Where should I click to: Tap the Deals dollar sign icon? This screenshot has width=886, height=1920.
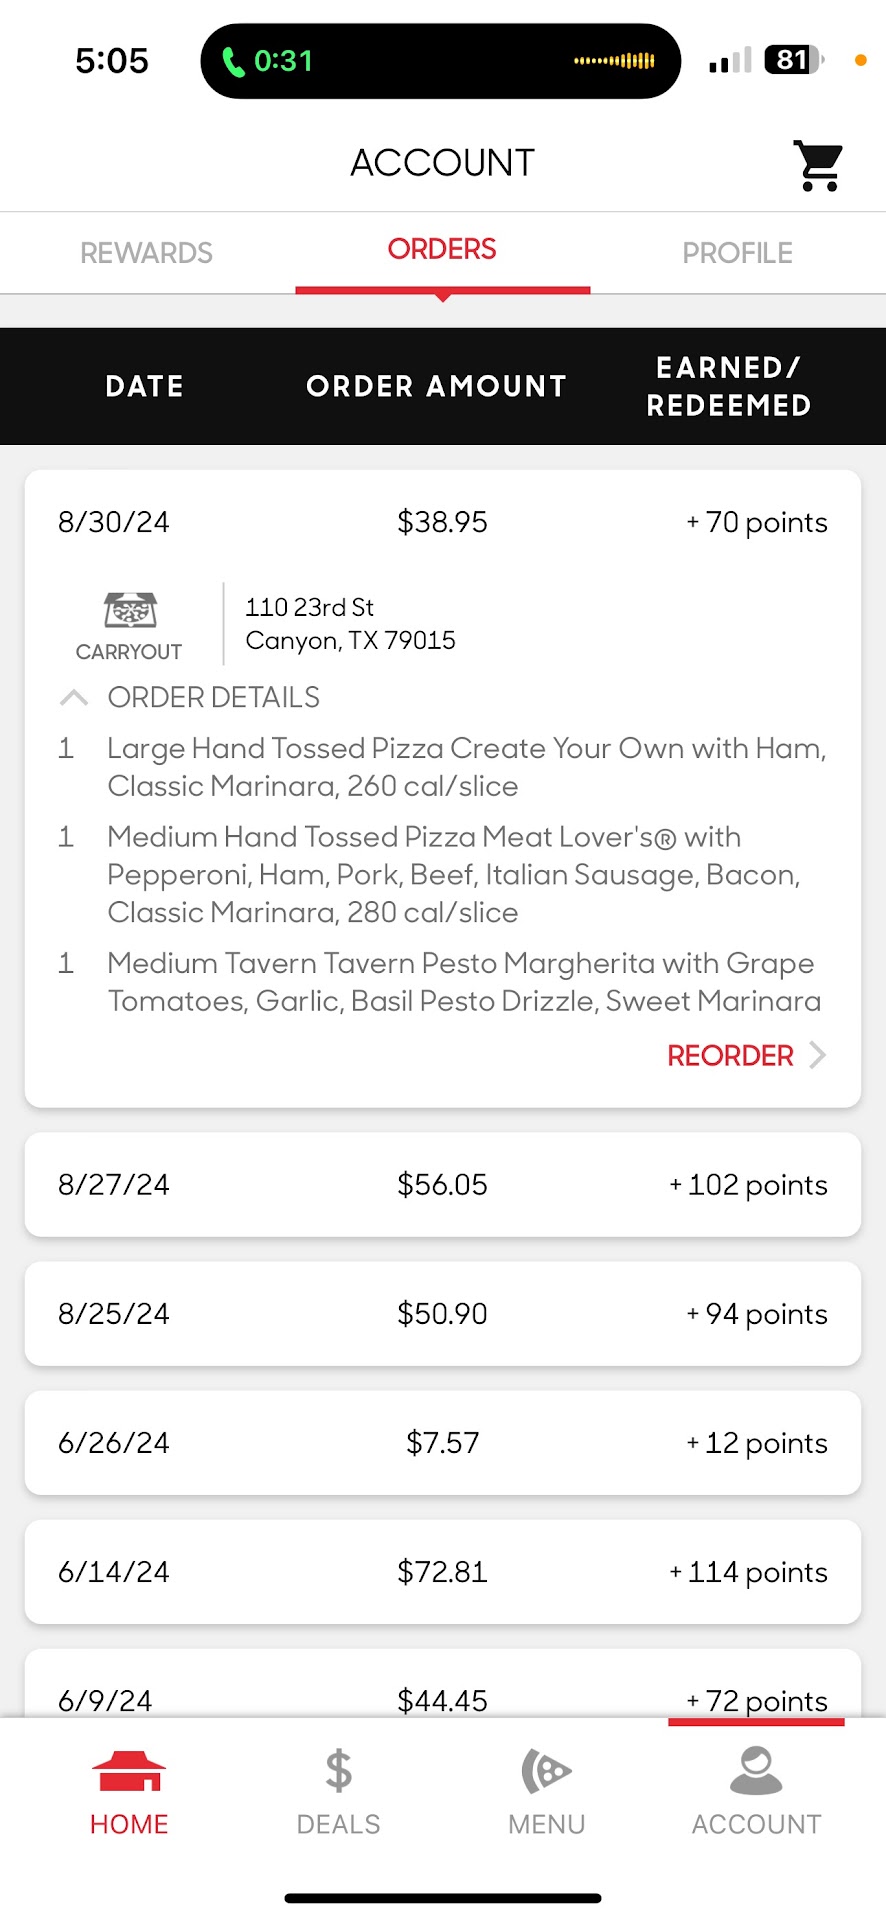(338, 1771)
